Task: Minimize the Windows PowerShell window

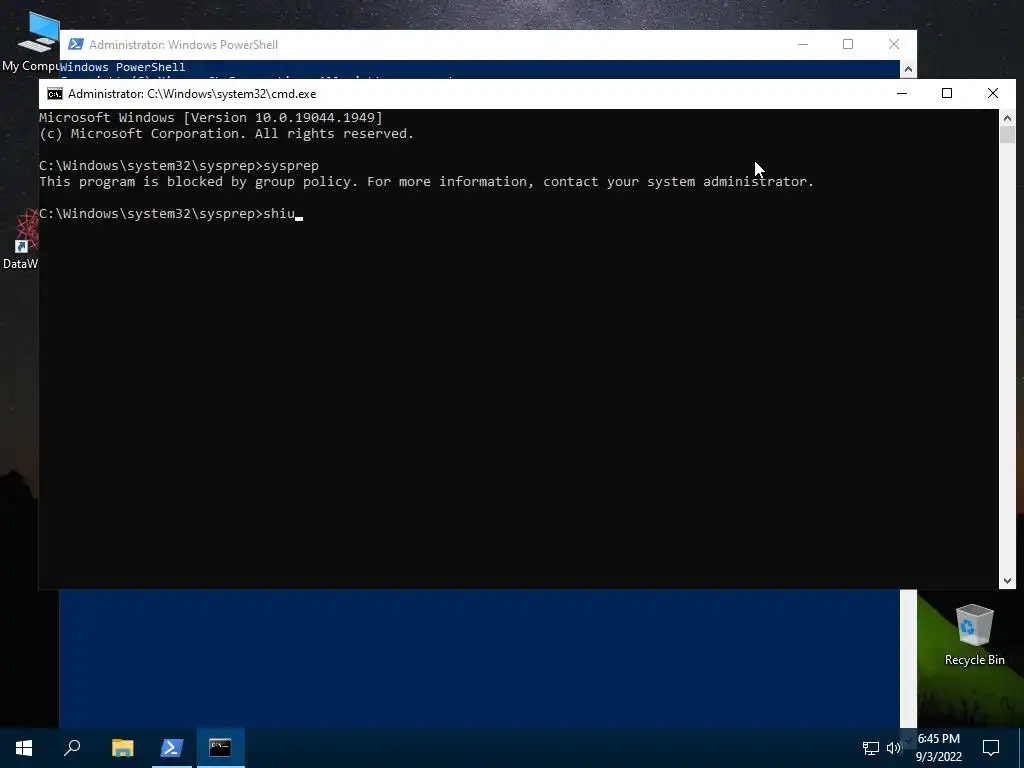Action: [803, 44]
